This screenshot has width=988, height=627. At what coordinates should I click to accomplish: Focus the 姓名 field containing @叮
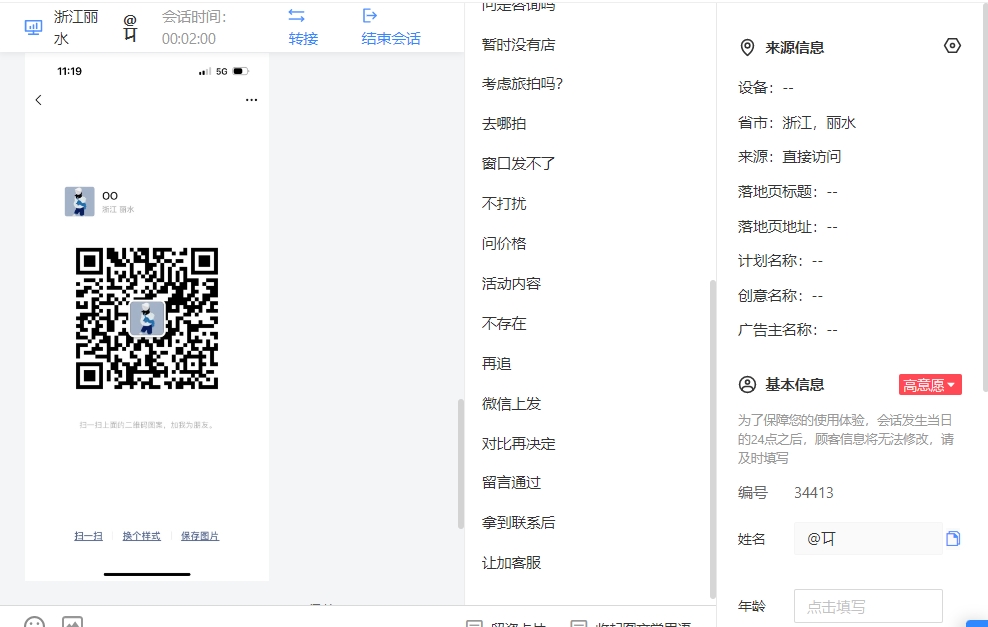[x=868, y=539]
